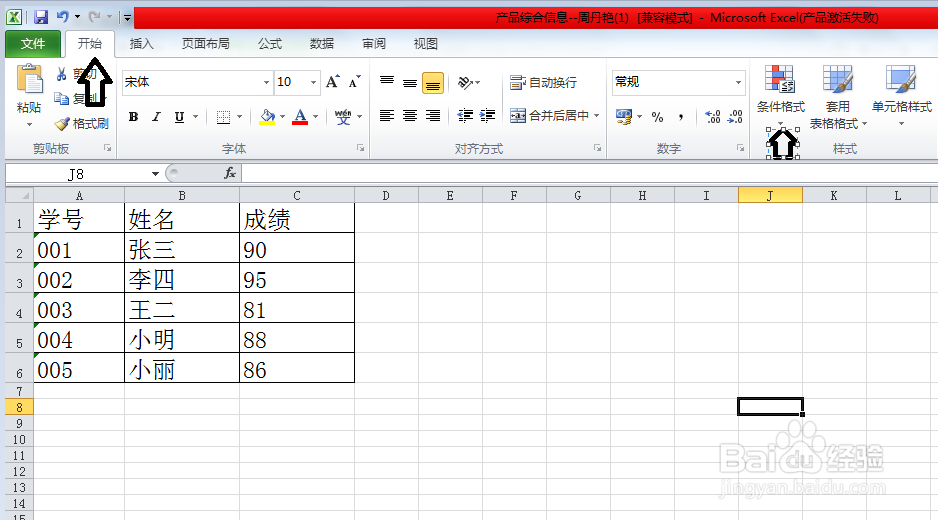This screenshot has height=520, width=938.
Task: Toggle Bold formatting
Action: click(133, 117)
